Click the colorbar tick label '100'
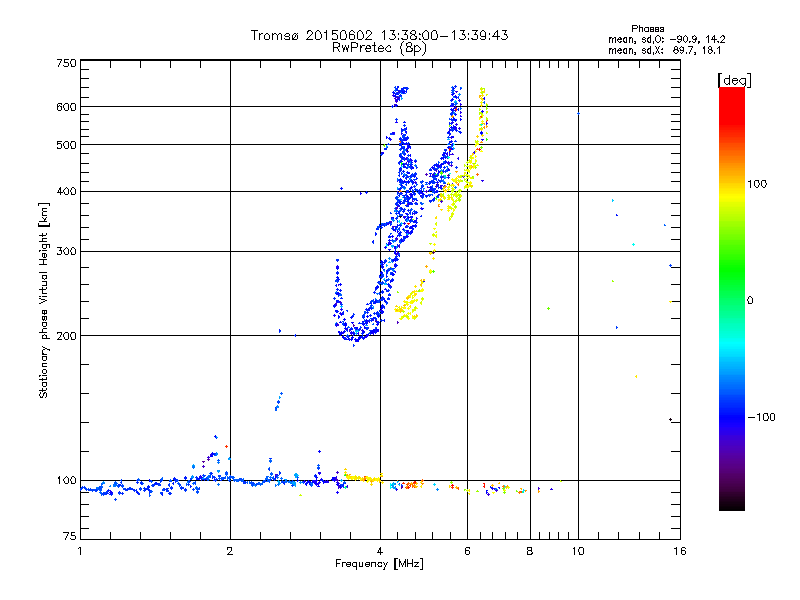Viewport: 800px width, 600px height. (x=757, y=184)
